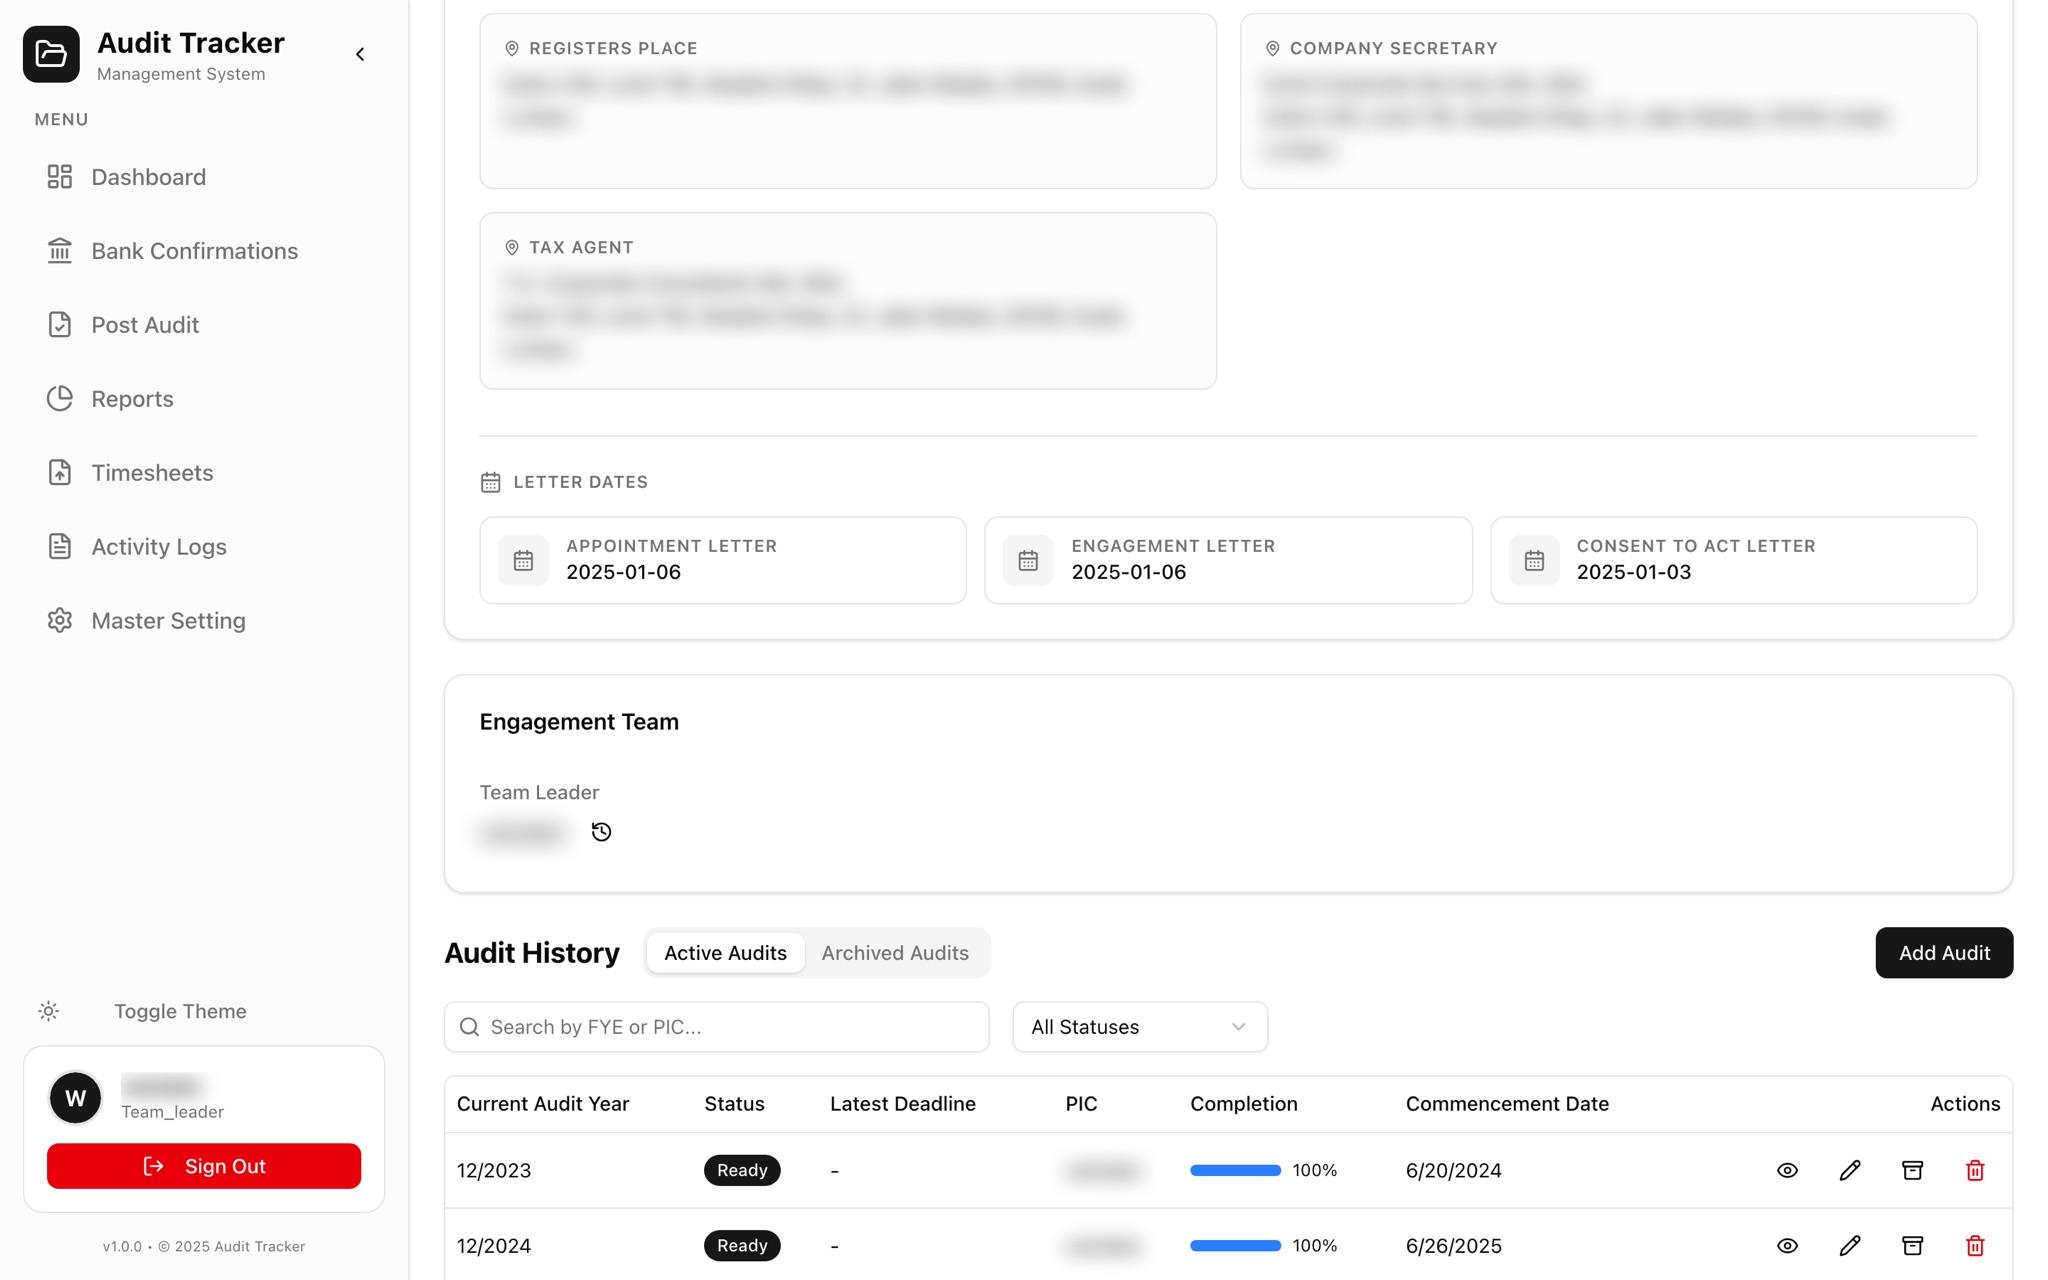Click the Latest Deadline column header
The image size is (2048, 1280).
pos(903,1104)
